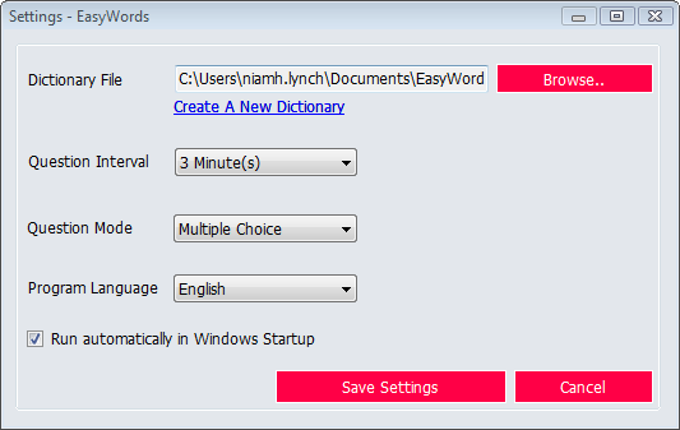The height and width of the screenshot is (430, 680).
Task: Close the Settings - EasyWords window
Action: [655, 16]
